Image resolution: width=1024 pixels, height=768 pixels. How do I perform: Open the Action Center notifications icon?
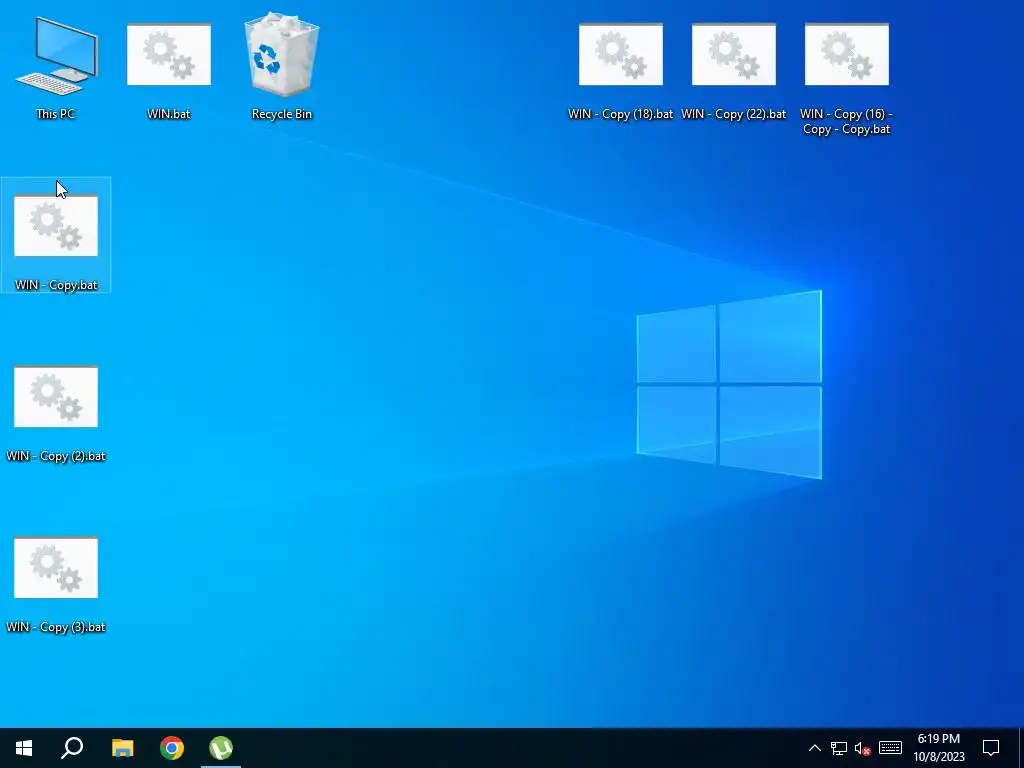click(x=991, y=748)
